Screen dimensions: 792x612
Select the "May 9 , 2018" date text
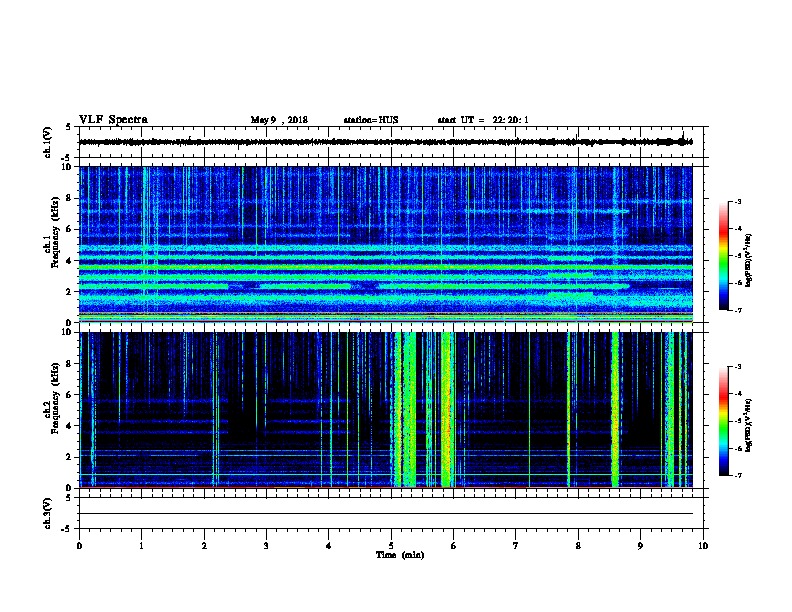(x=279, y=120)
